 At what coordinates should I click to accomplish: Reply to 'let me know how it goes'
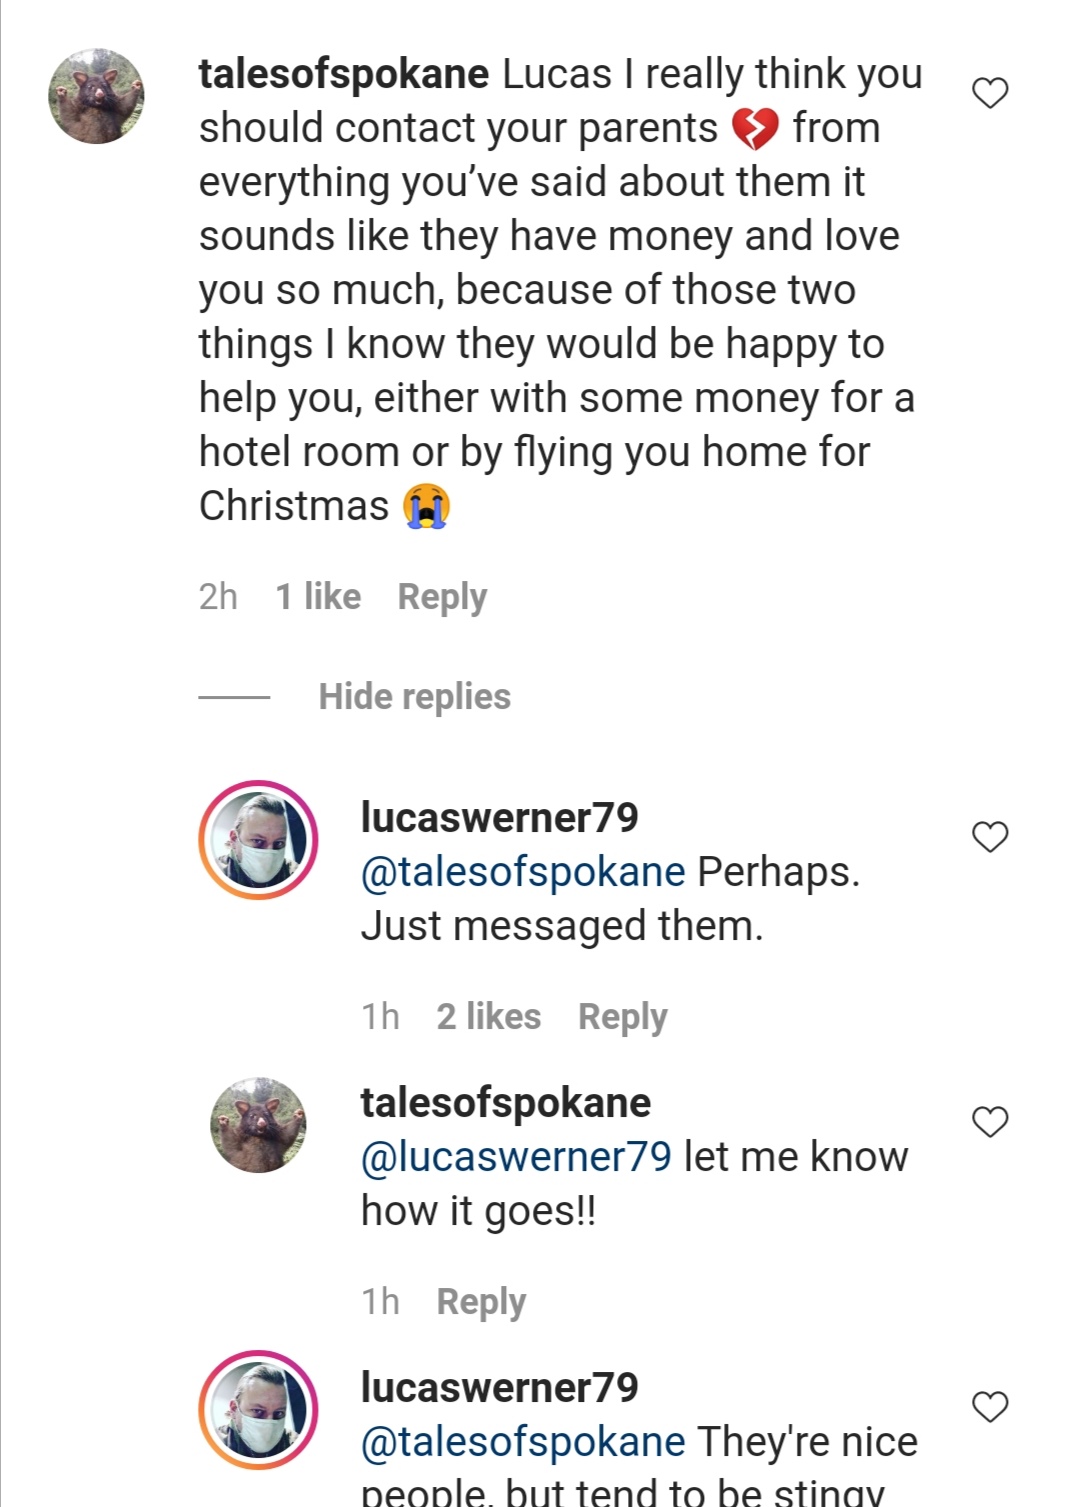(x=481, y=1302)
